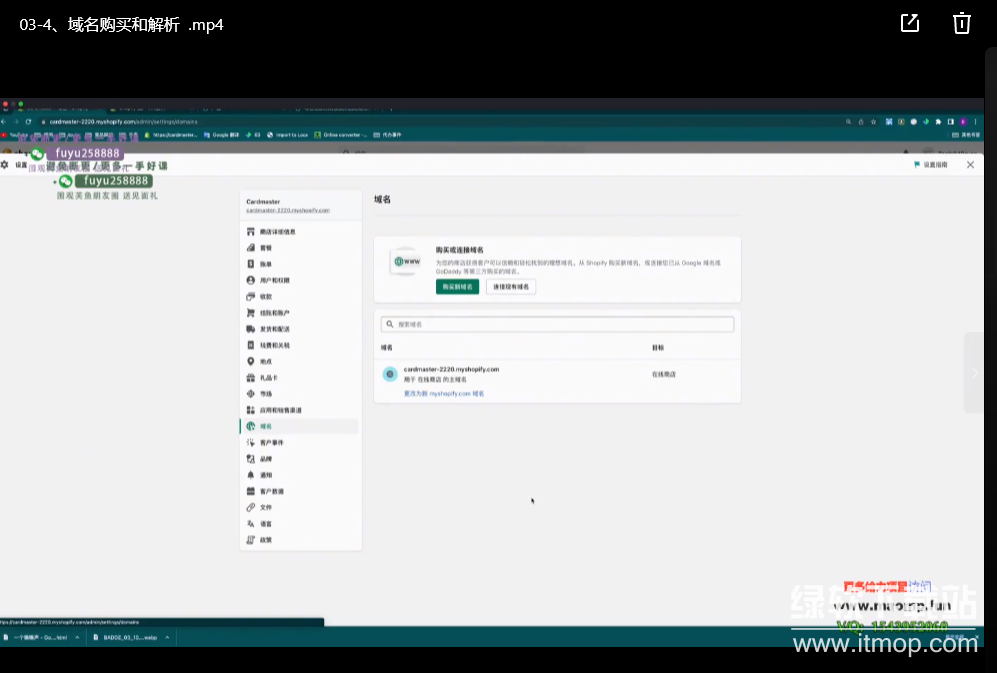Click the 通知 bell icon
Screen dimensions: 997x673
click(251, 475)
